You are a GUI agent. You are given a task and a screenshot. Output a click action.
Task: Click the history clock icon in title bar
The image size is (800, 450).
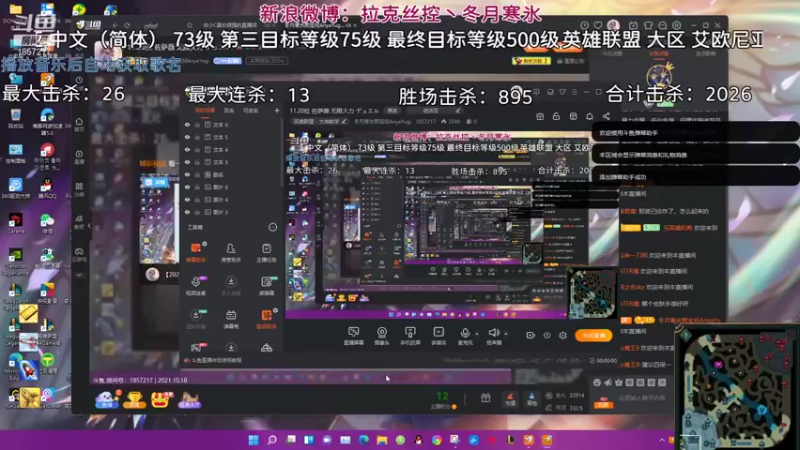584,25
